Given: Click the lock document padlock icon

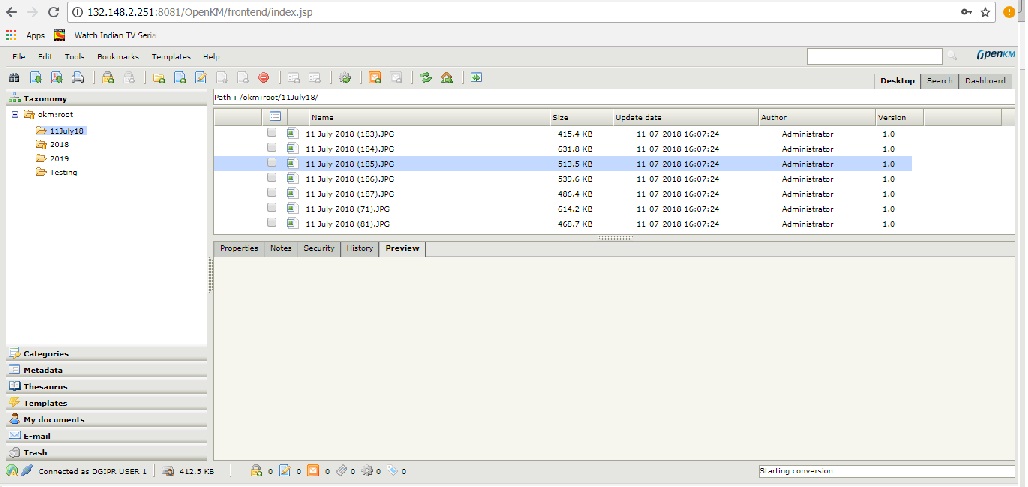Looking at the screenshot, I should click(x=107, y=77).
